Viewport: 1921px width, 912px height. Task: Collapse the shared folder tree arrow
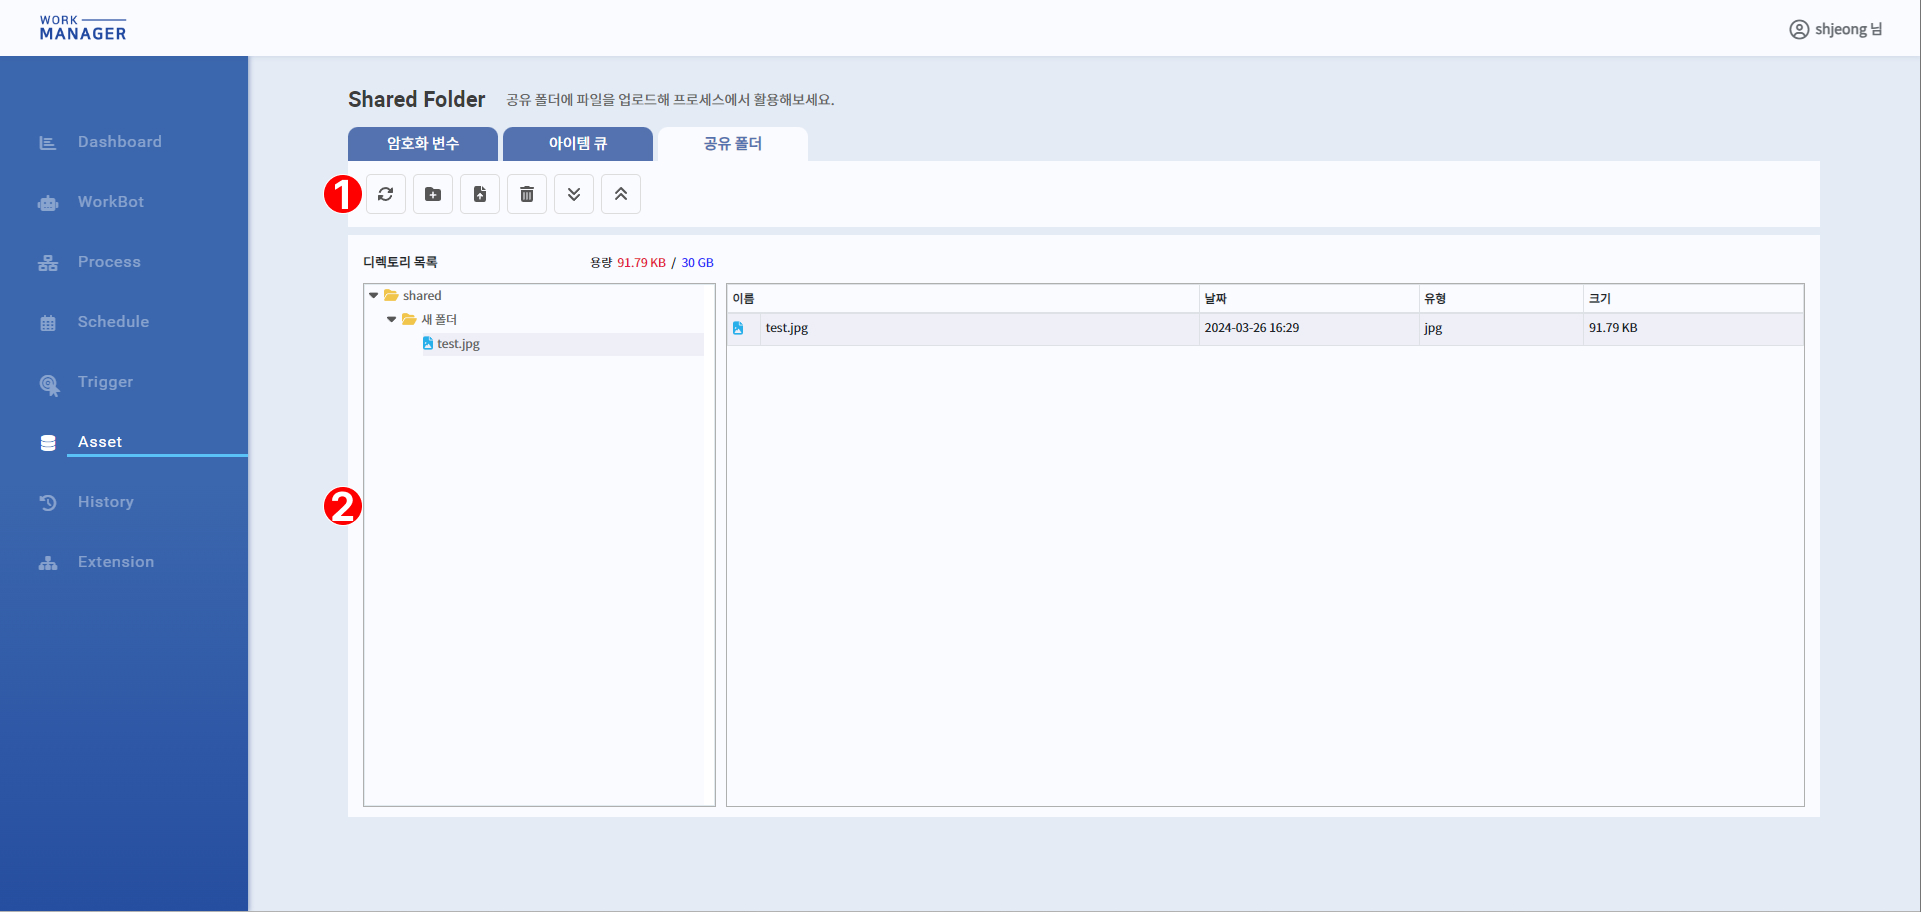pyautogui.click(x=374, y=296)
